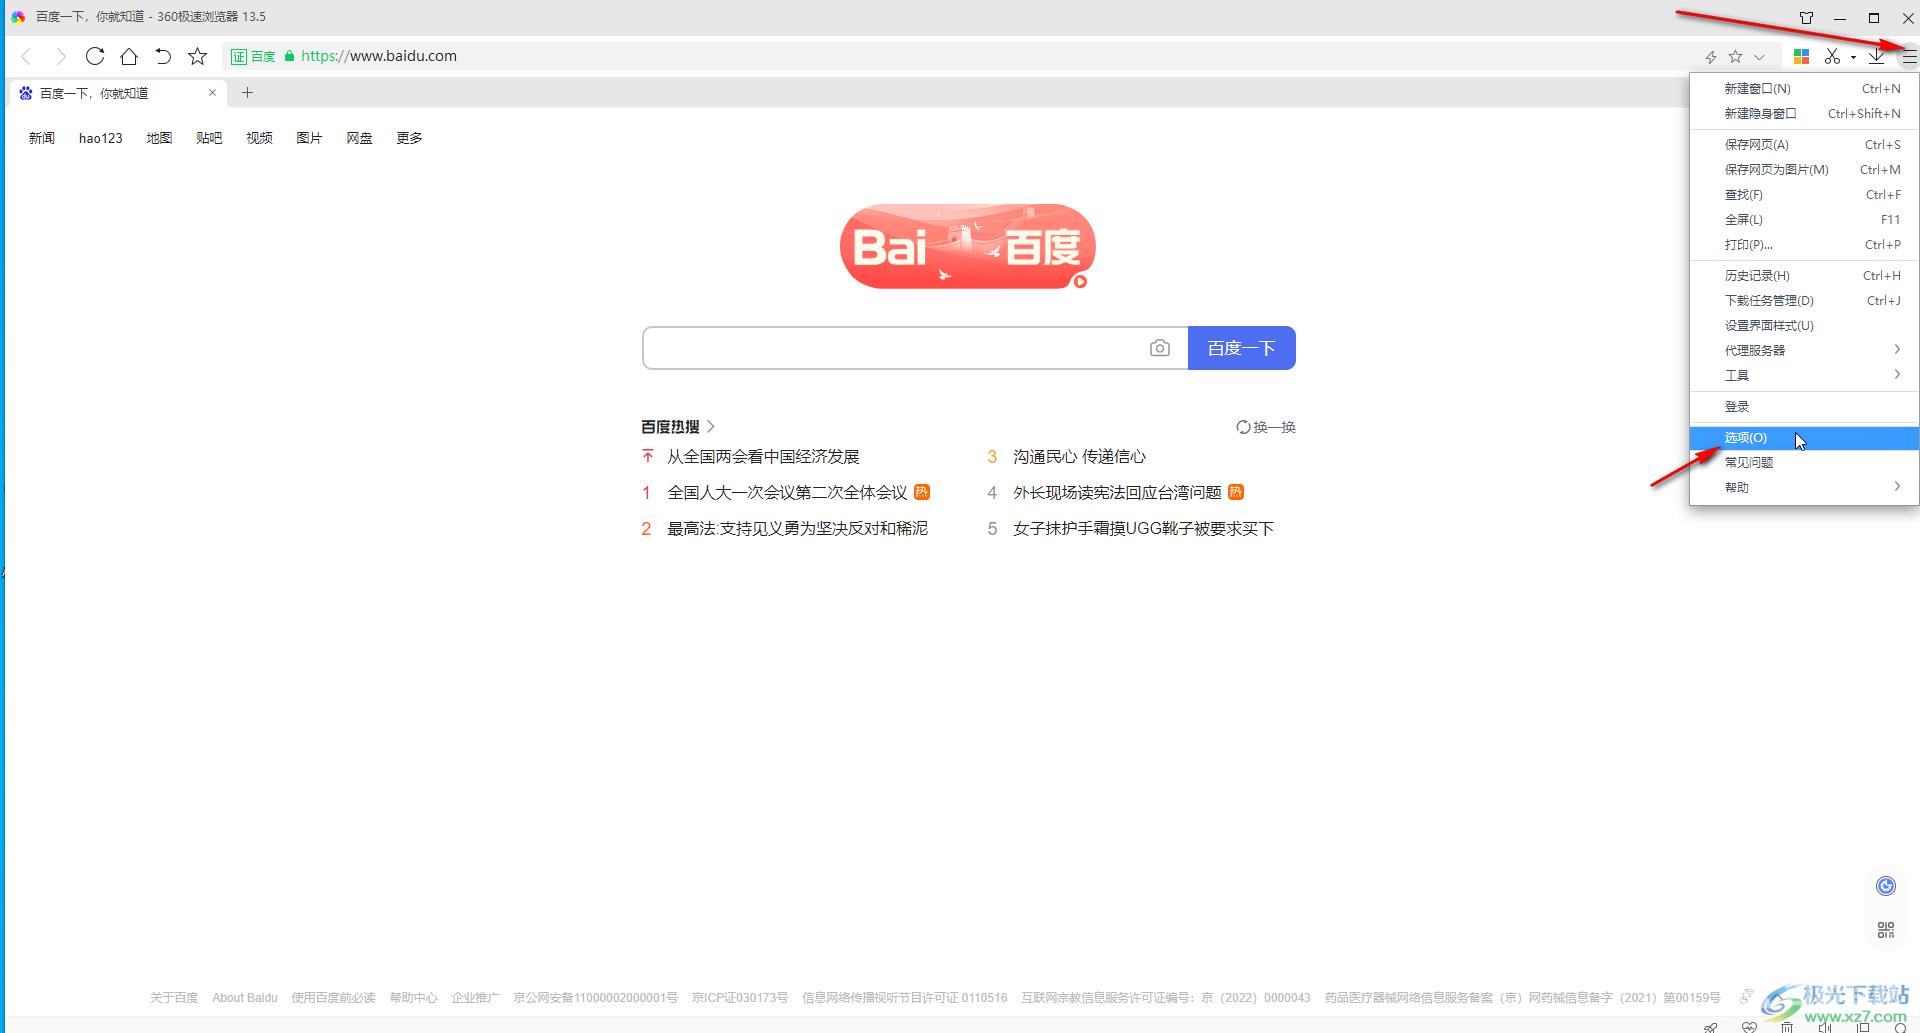This screenshot has width=1920, height=1033.
Task: Click the extensions grid icon
Action: [x=1801, y=56]
